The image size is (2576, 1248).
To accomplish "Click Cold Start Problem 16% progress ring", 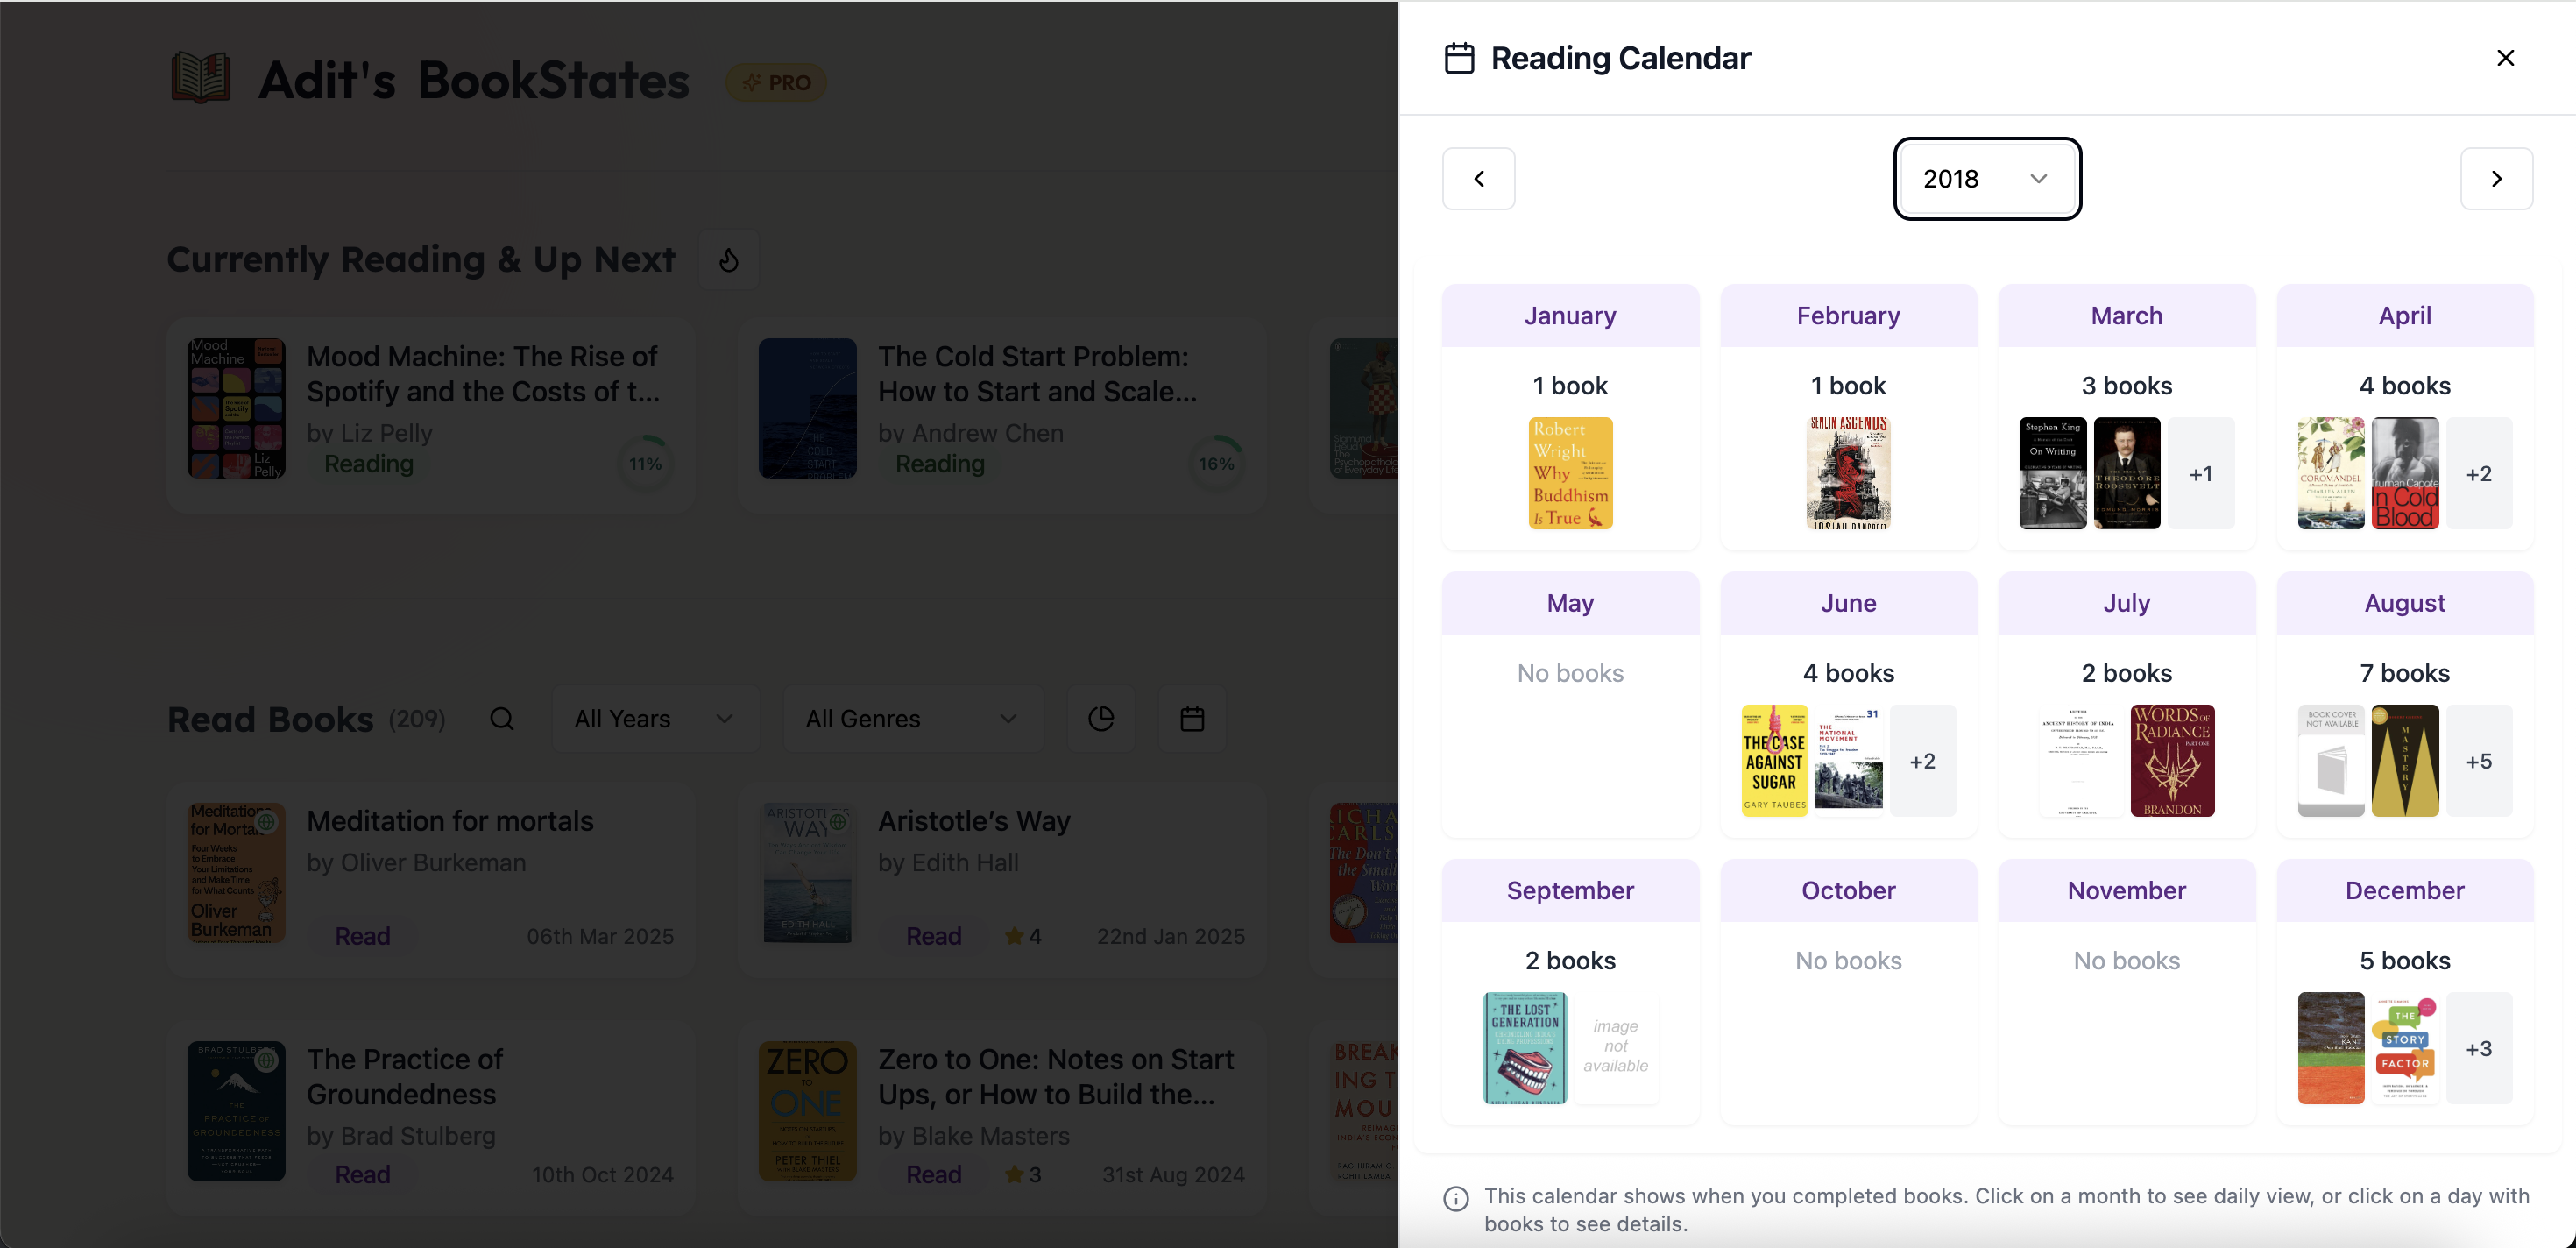I will (x=1216, y=463).
